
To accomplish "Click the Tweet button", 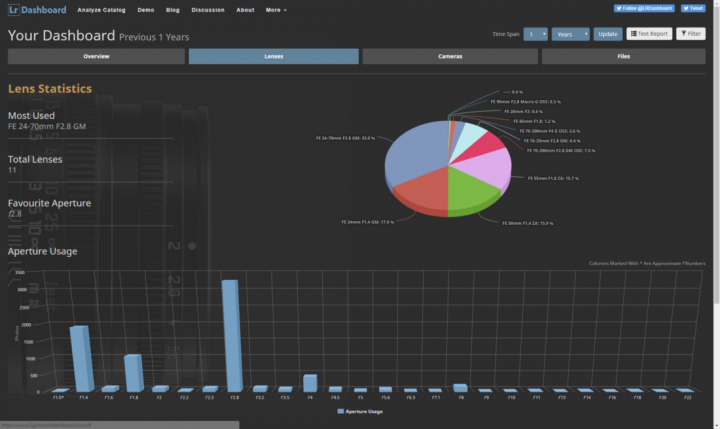I will pyautogui.click(x=693, y=8).
